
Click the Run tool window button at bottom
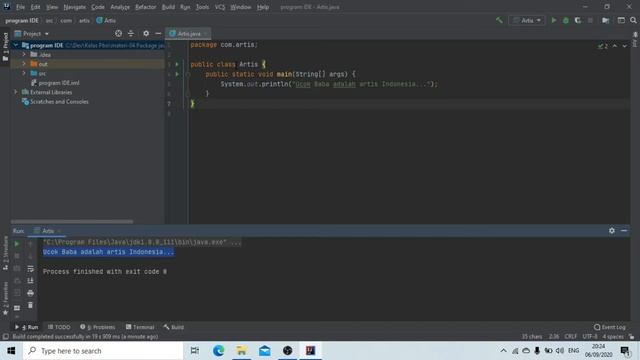(x=27, y=327)
